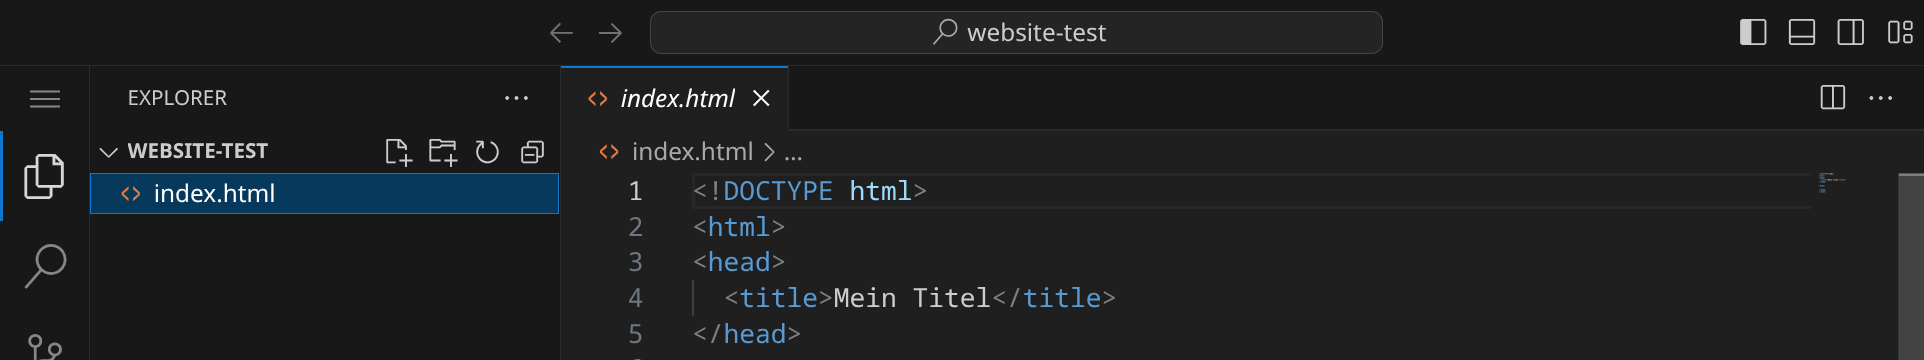Refresh the explorer file list
This screenshot has height=360, width=1924.
pyautogui.click(x=487, y=152)
